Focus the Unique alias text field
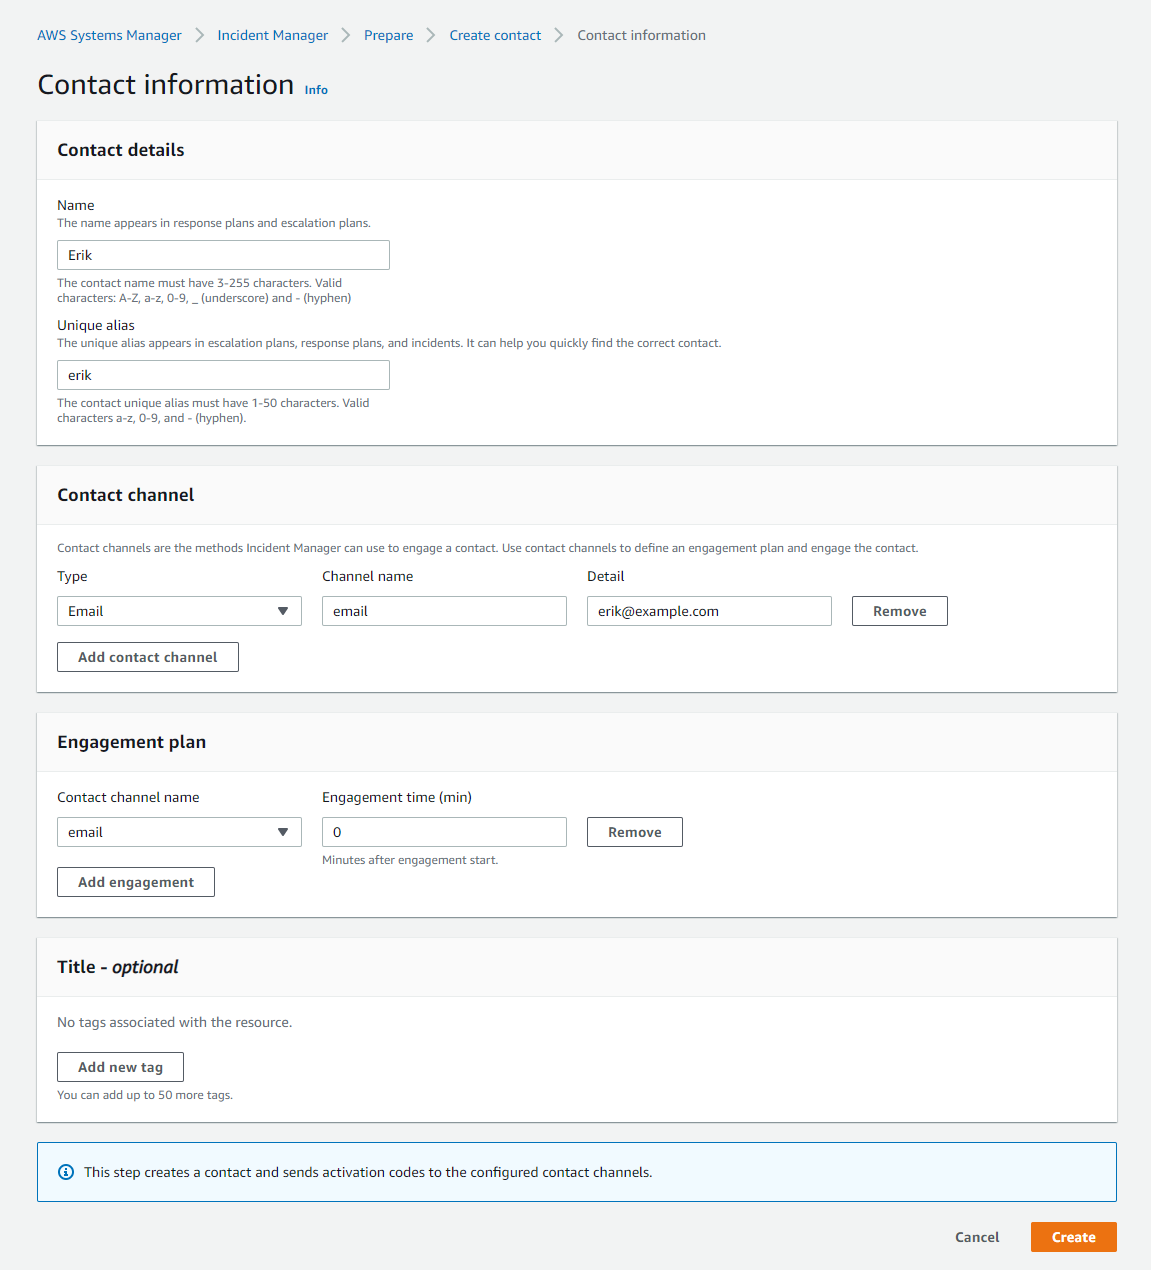1151x1270 pixels. [x=223, y=375]
